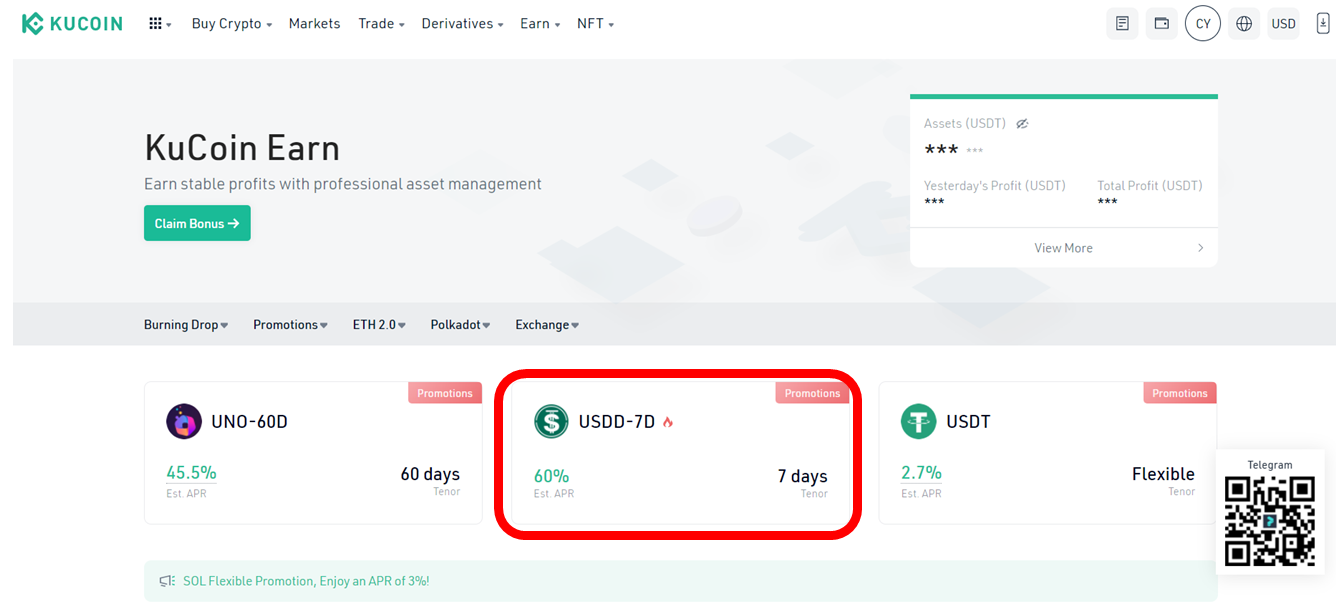Click the KuCoin logo
Image resolution: width=1336 pixels, height=613 pixels.
tap(72, 23)
